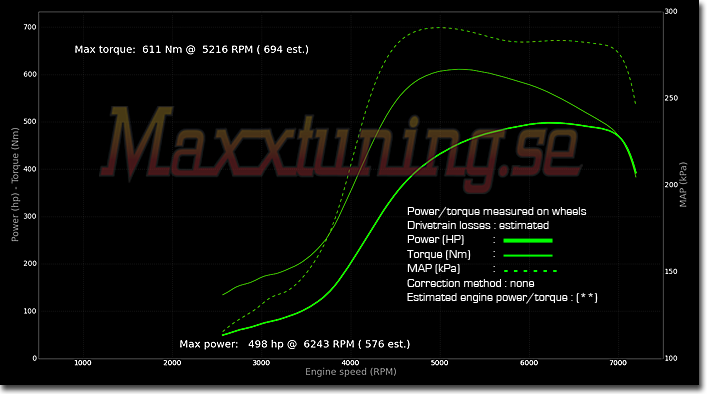Click the 250 label on MAP axis
Image resolution: width=708 pixels, height=394 pixels.
tap(671, 98)
